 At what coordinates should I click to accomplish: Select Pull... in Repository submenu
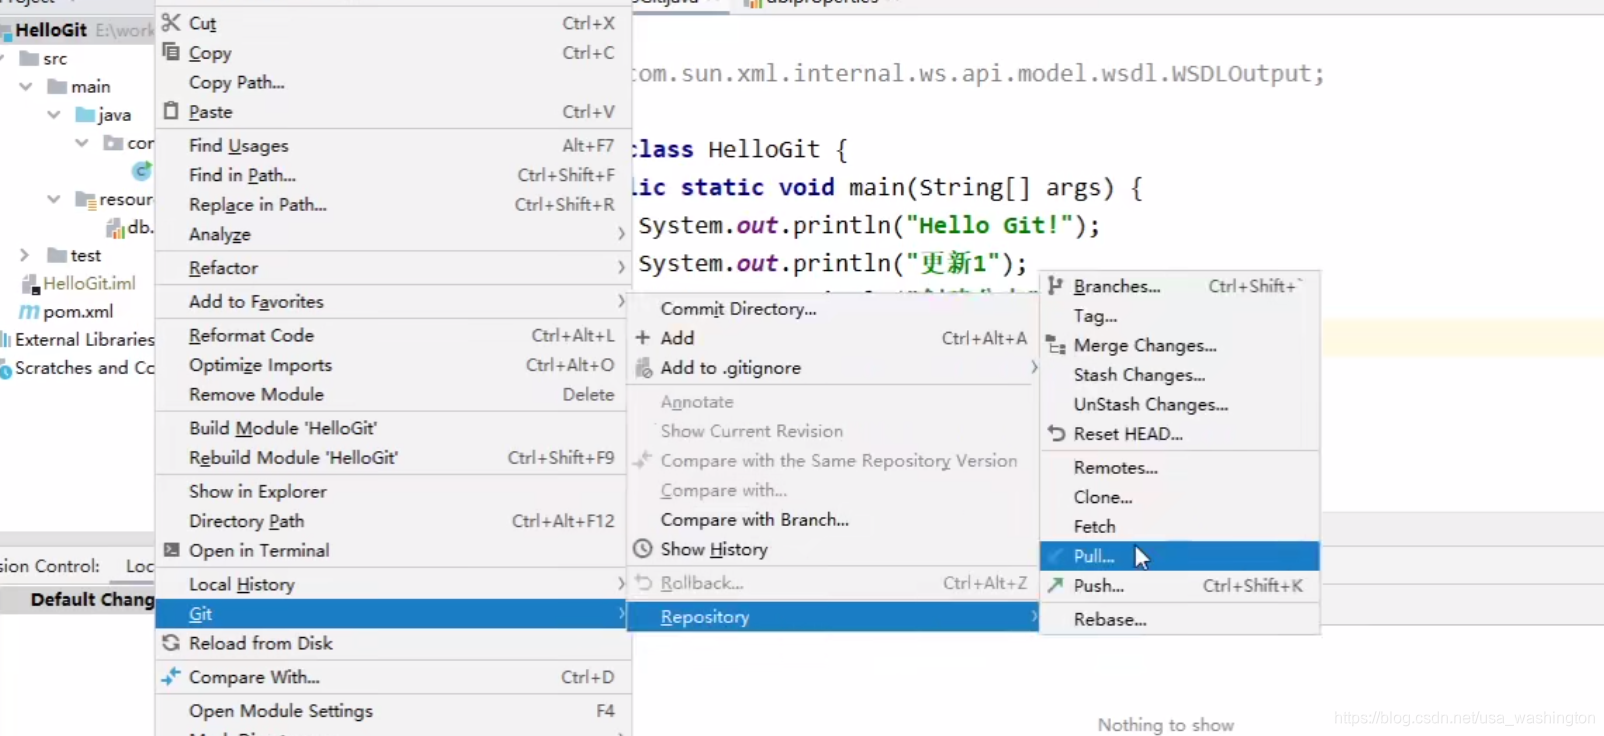coord(1180,556)
